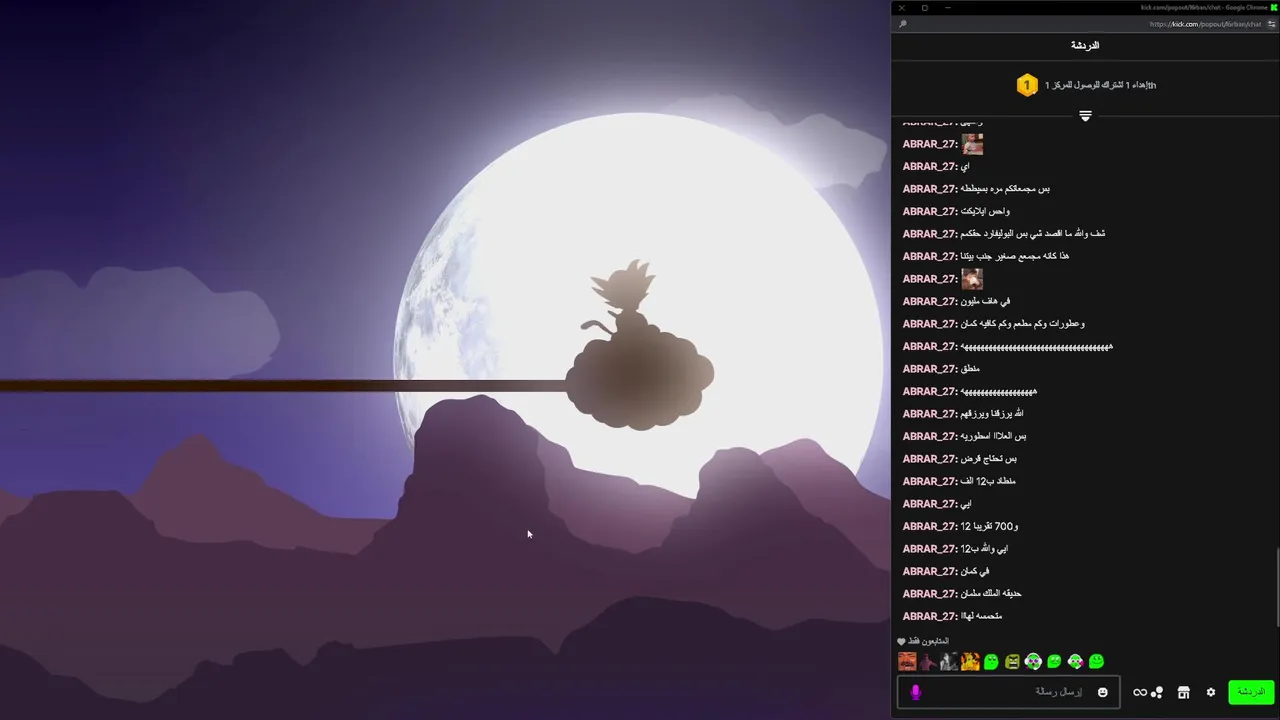Open chat settings gear icon
The height and width of the screenshot is (720, 1280).
pos(1211,692)
